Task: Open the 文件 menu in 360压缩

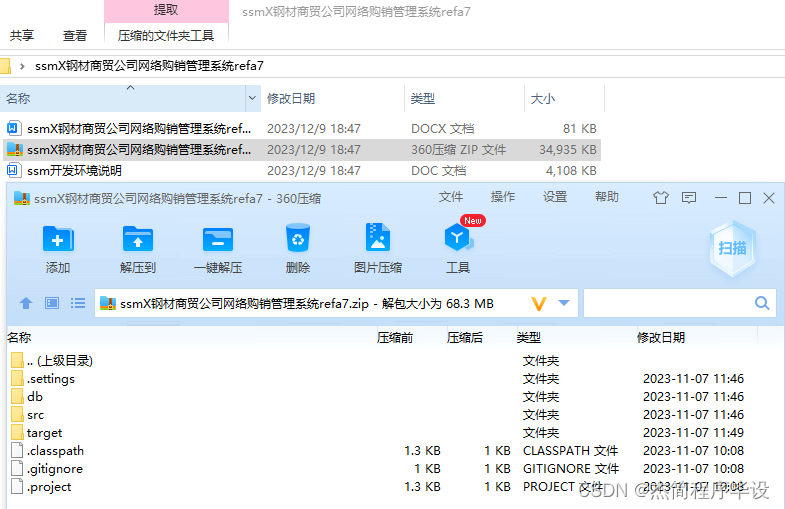Action: coord(451,197)
